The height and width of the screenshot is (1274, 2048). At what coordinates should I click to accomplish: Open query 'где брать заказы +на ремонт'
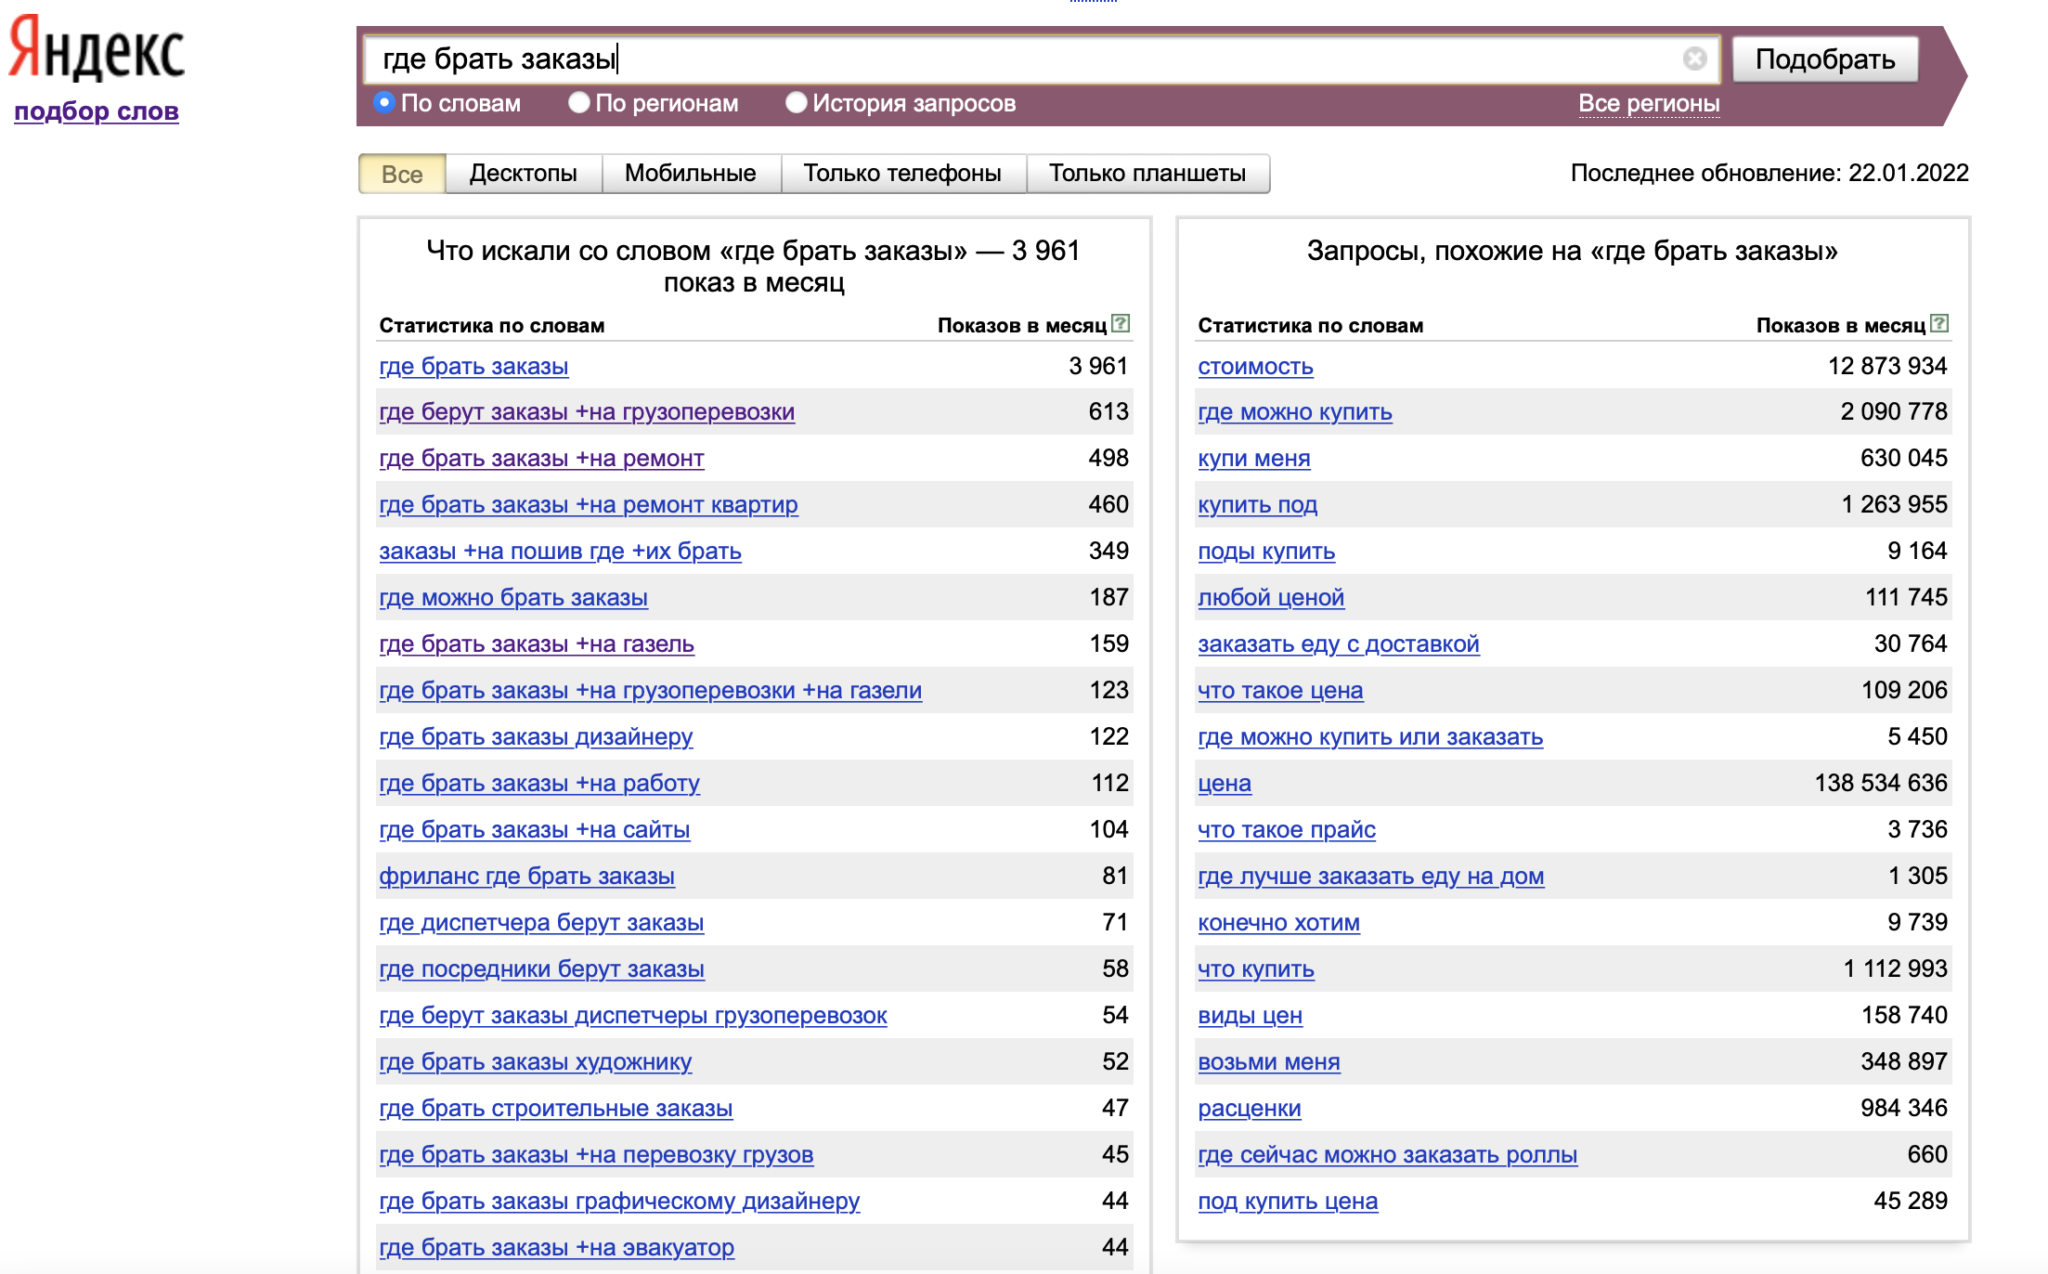(x=541, y=459)
